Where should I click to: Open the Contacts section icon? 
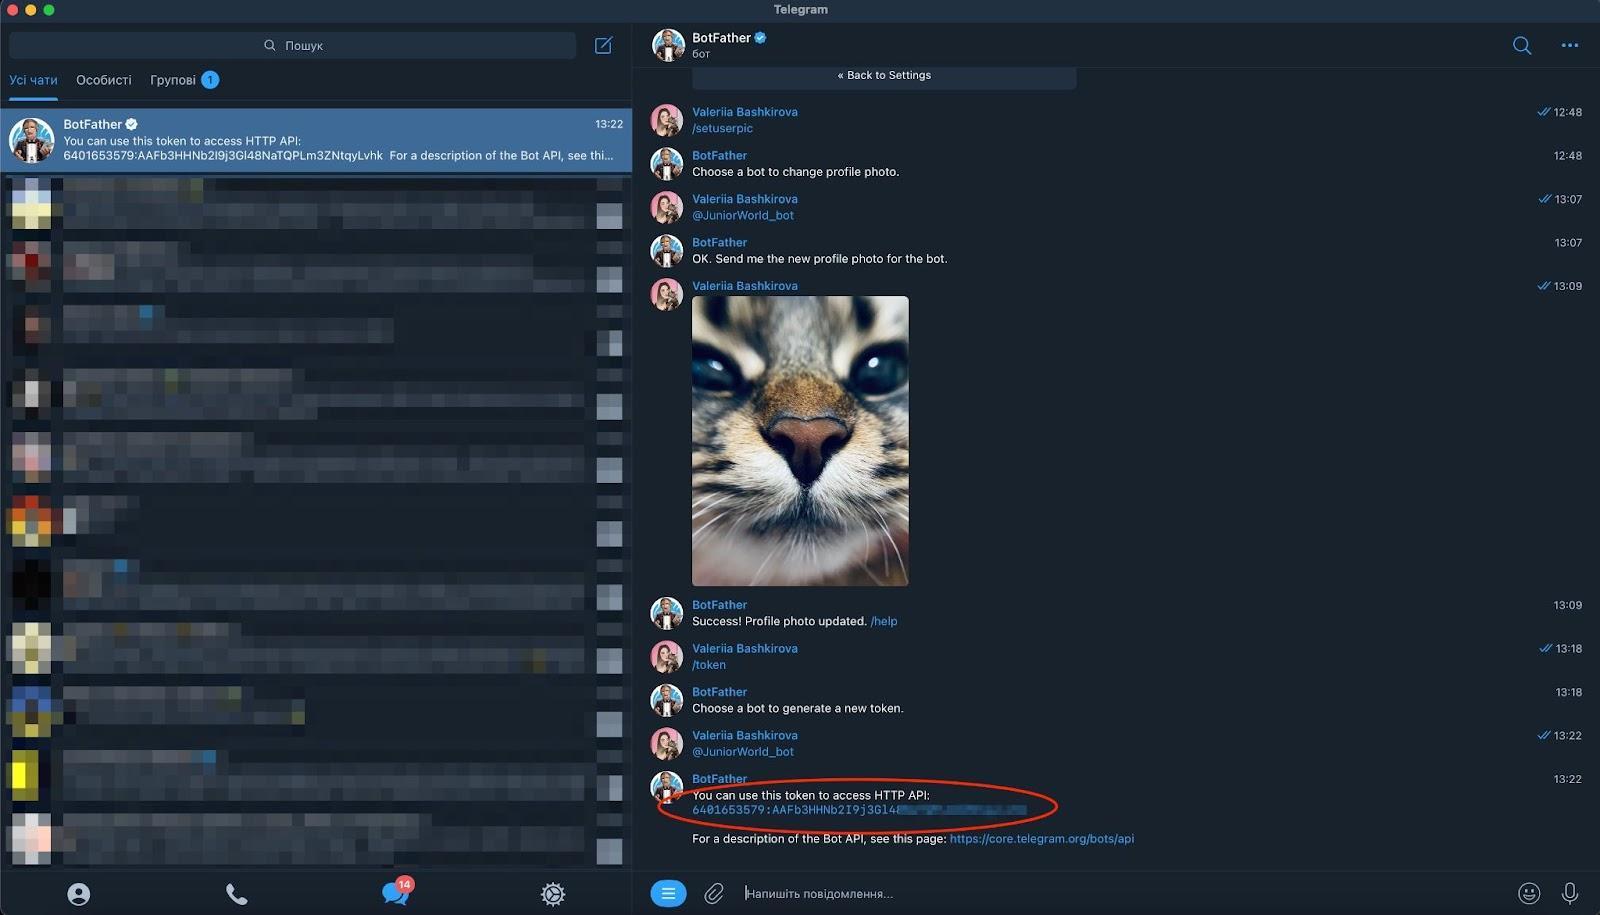[80, 893]
